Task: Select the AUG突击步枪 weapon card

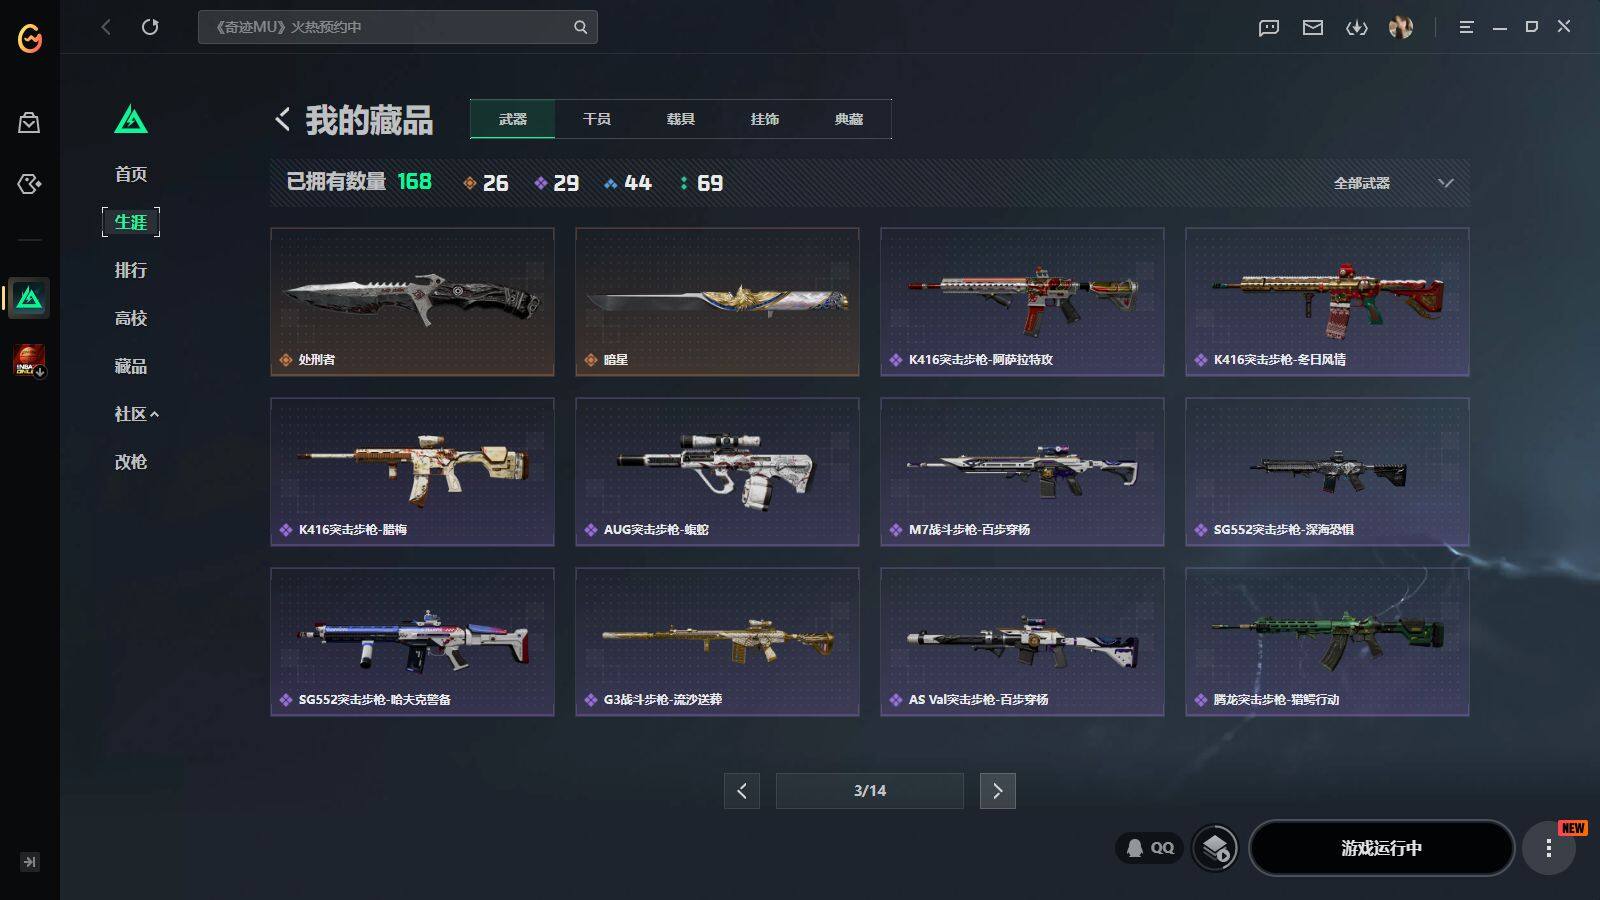Action: pyautogui.click(x=717, y=472)
